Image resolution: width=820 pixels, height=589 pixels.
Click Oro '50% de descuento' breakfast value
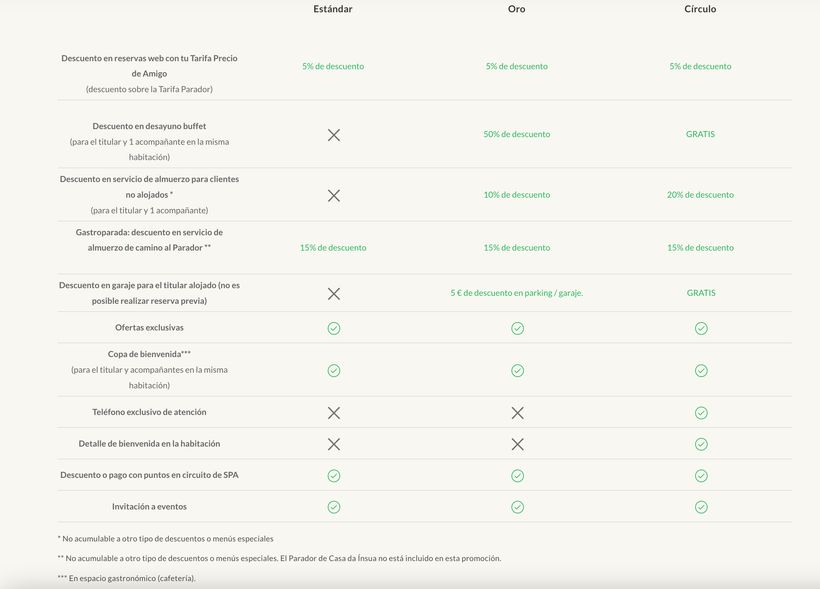click(x=517, y=134)
